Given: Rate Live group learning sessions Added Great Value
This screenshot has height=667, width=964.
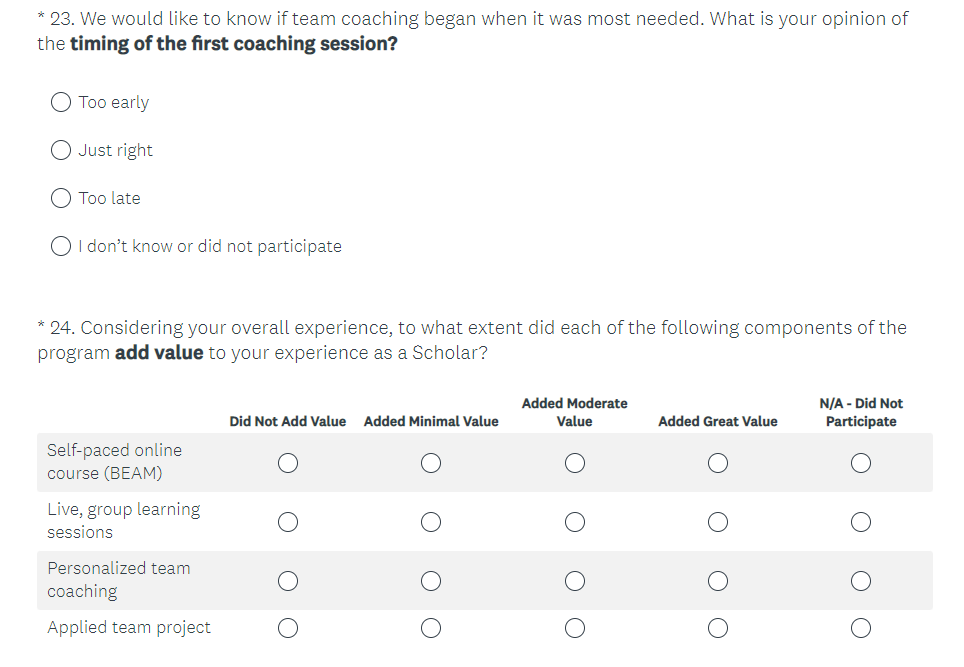Looking at the screenshot, I should tap(718, 522).
